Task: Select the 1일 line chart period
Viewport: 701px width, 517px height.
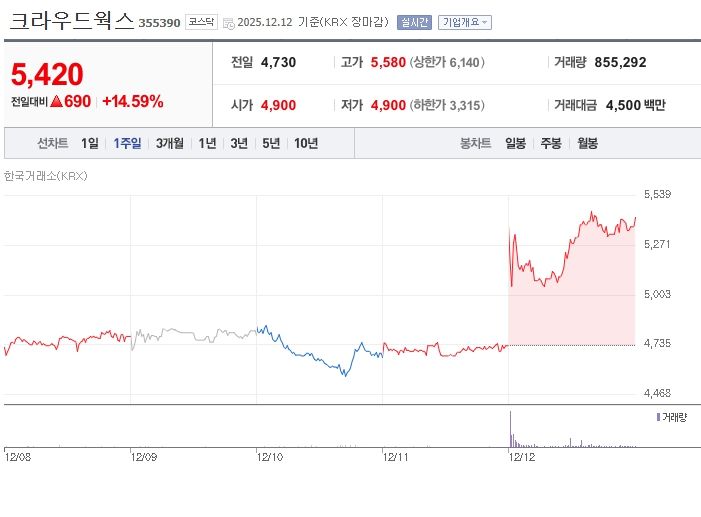Action: [90, 143]
